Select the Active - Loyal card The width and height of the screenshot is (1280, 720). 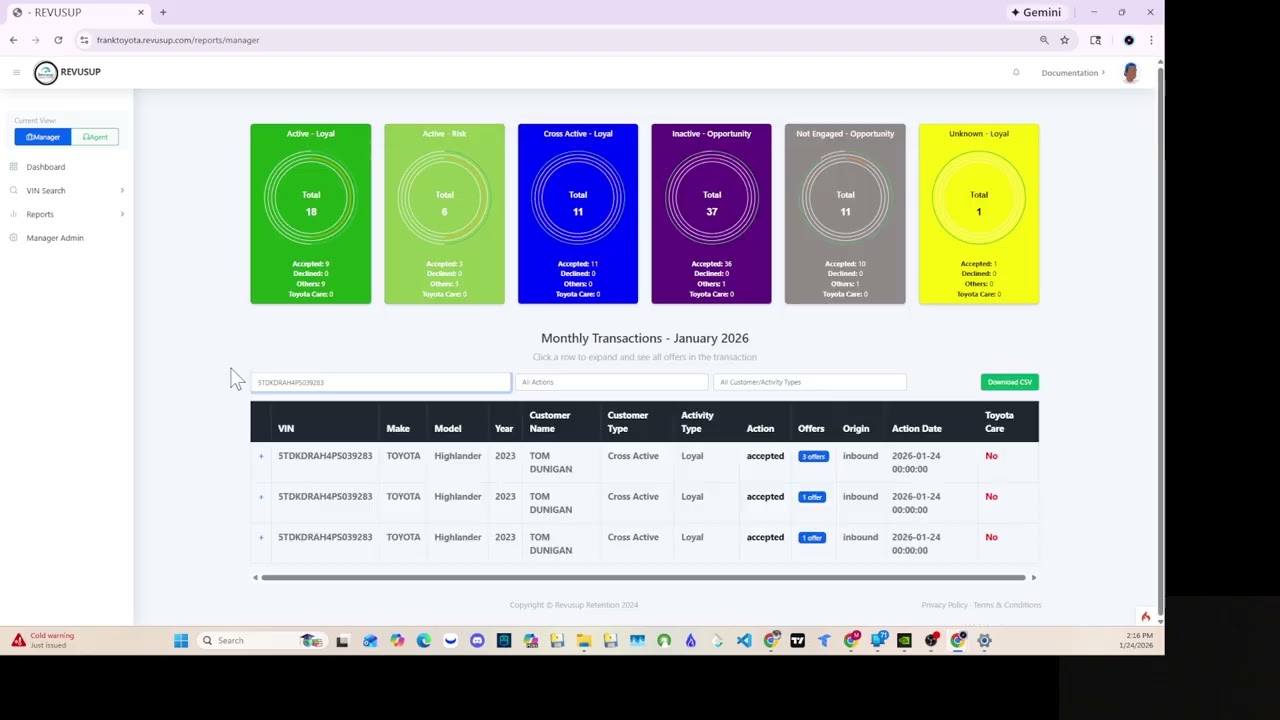310,213
